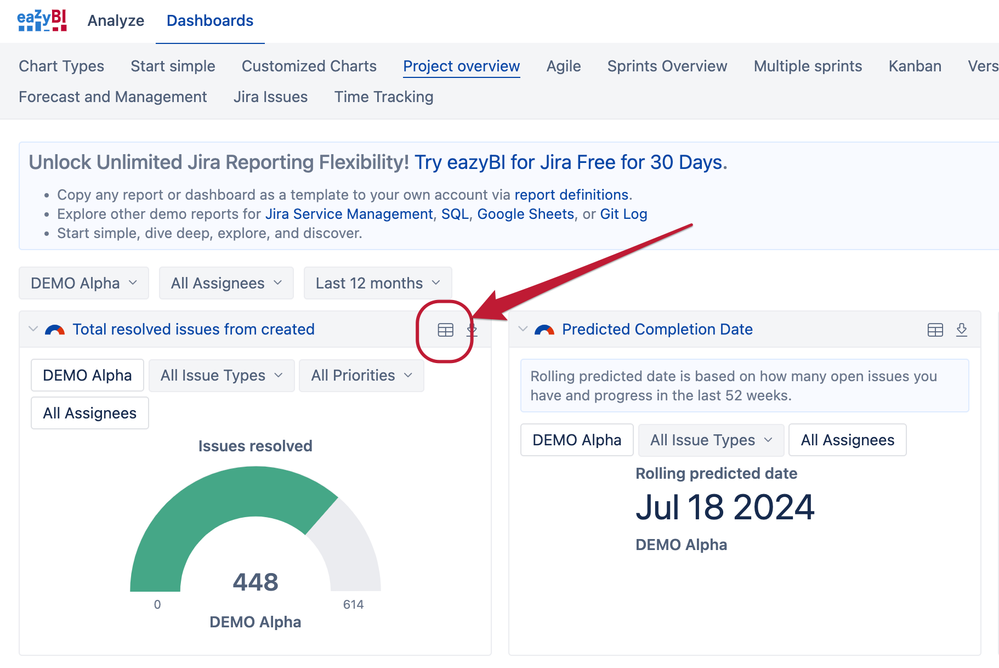
Task: Switch to the Chart Types tab
Action: 61,66
